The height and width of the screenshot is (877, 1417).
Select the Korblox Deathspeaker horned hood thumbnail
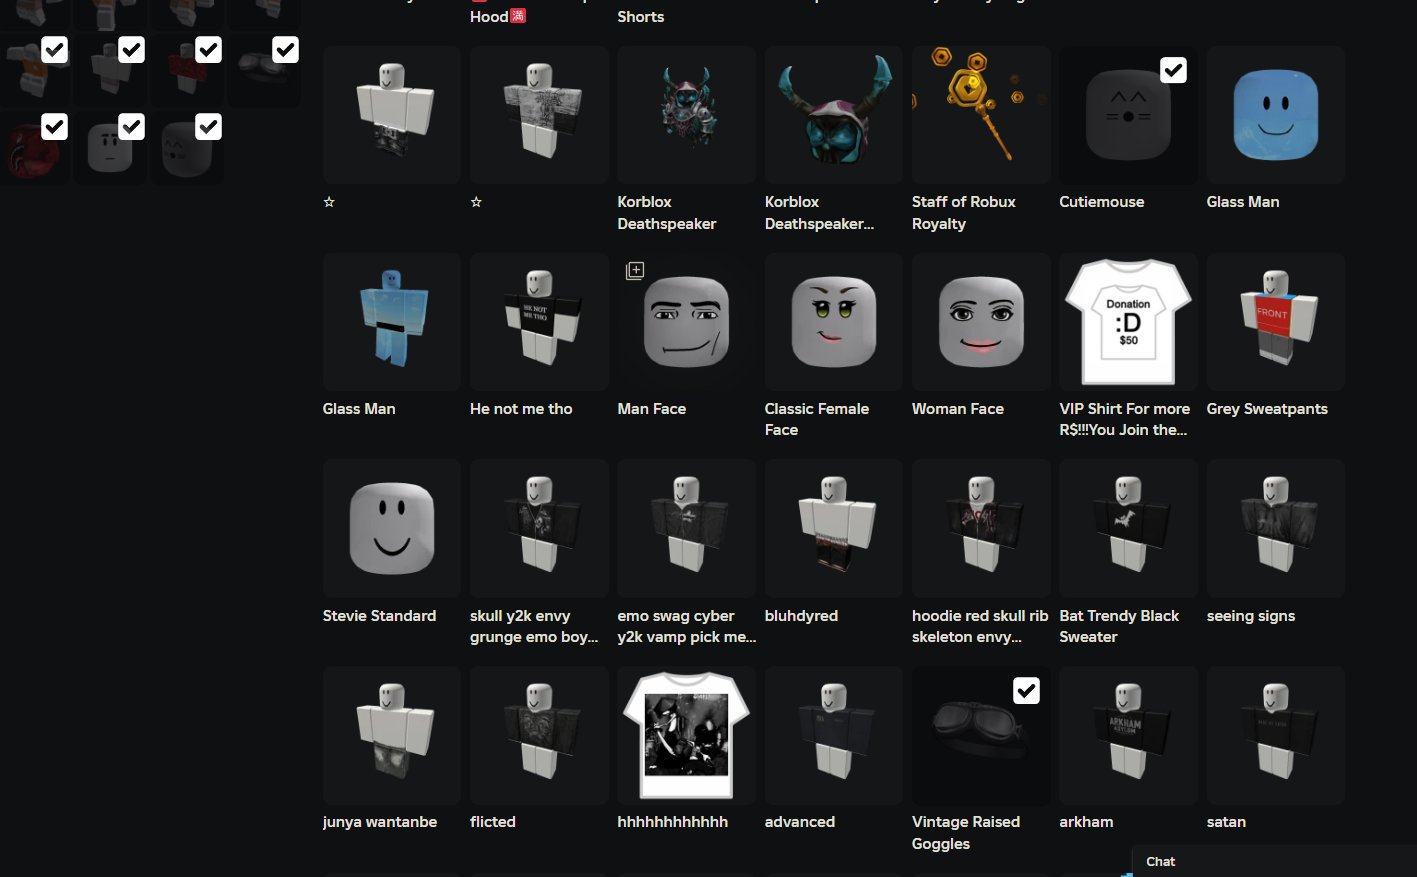tap(834, 115)
